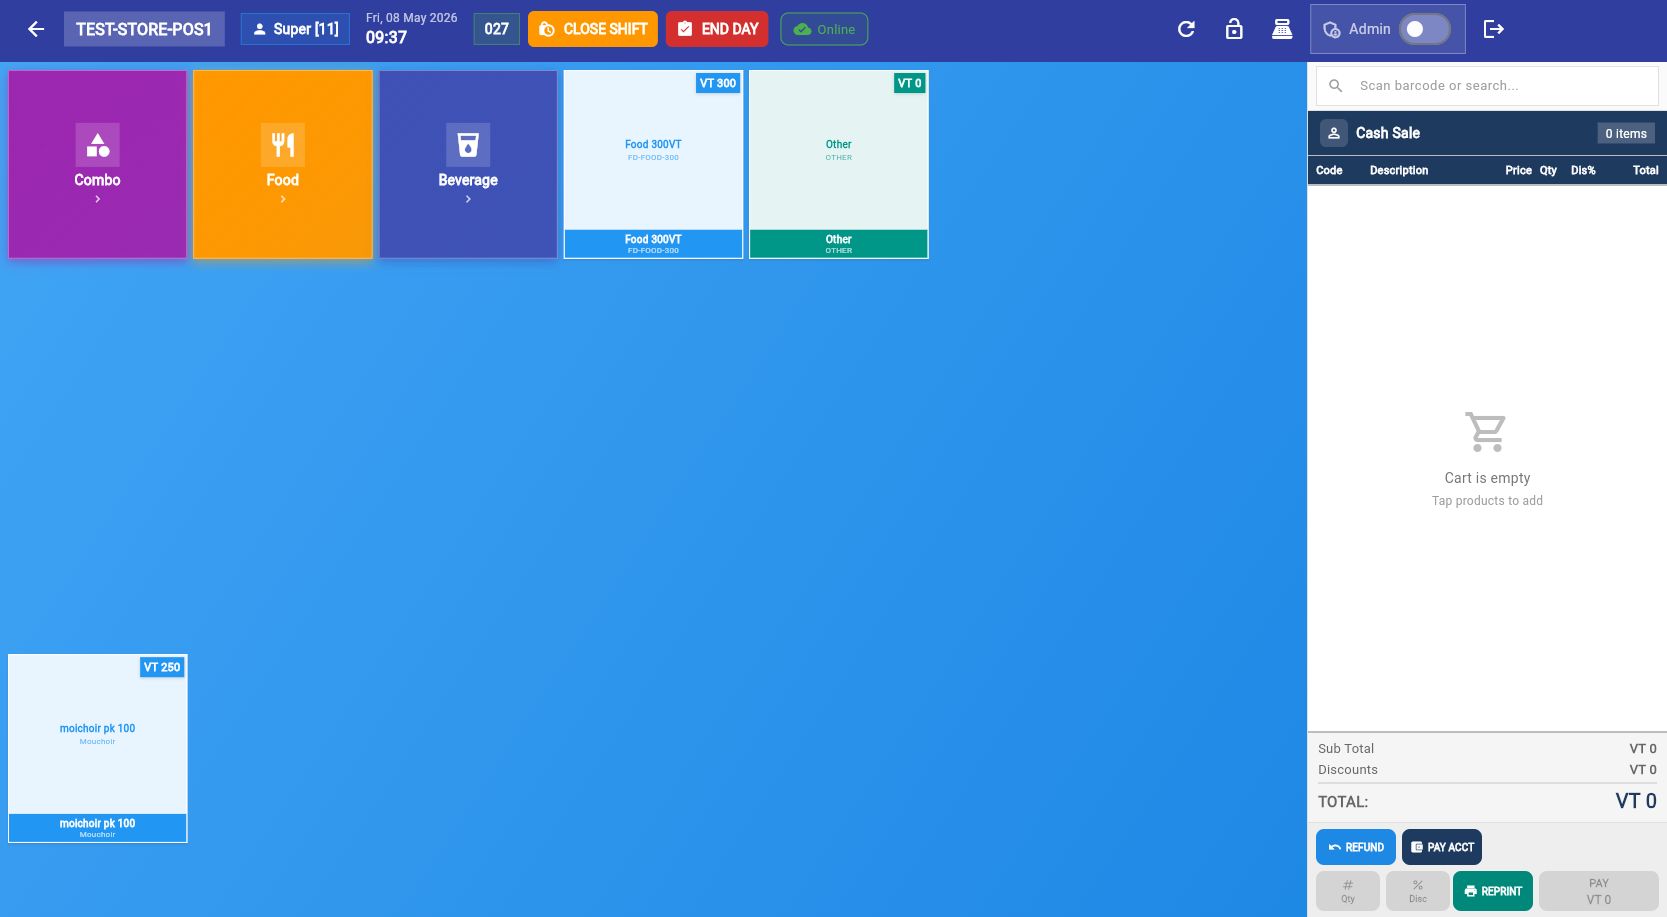Click the empty cart icon
The height and width of the screenshot is (917, 1667).
[1487, 432]
